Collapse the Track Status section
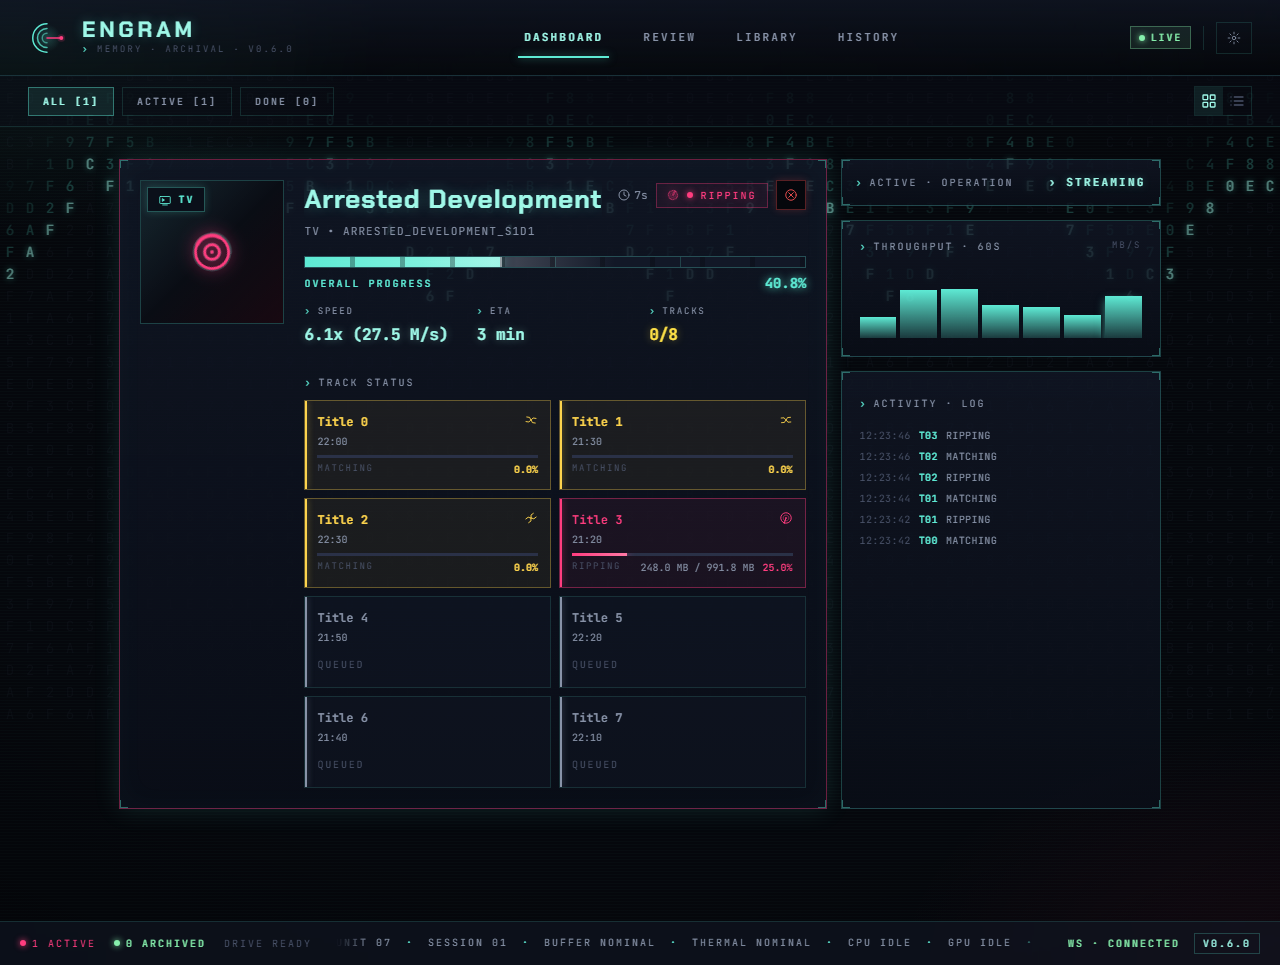This screenshot has width=1280, height=965. [x=359, y=383]
